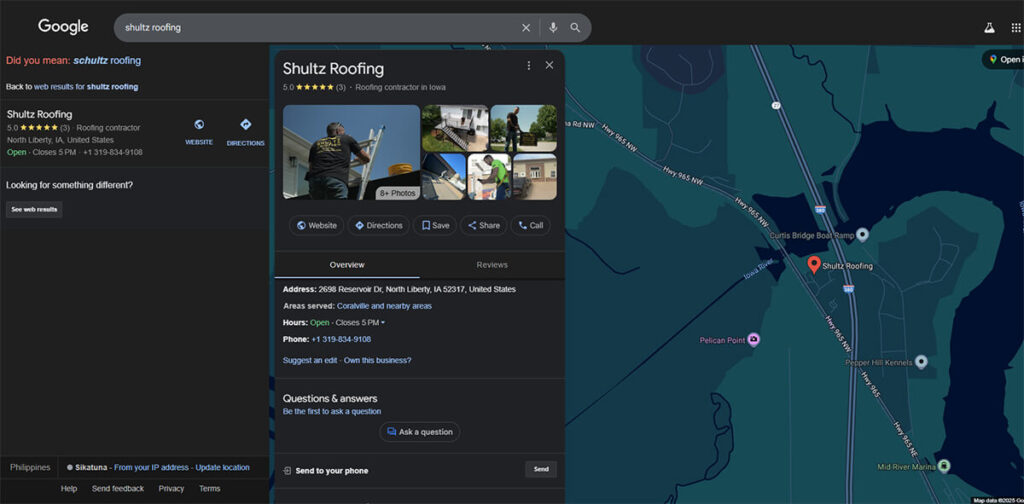Expand the hours dropdown arrow

tap(383, 323)
